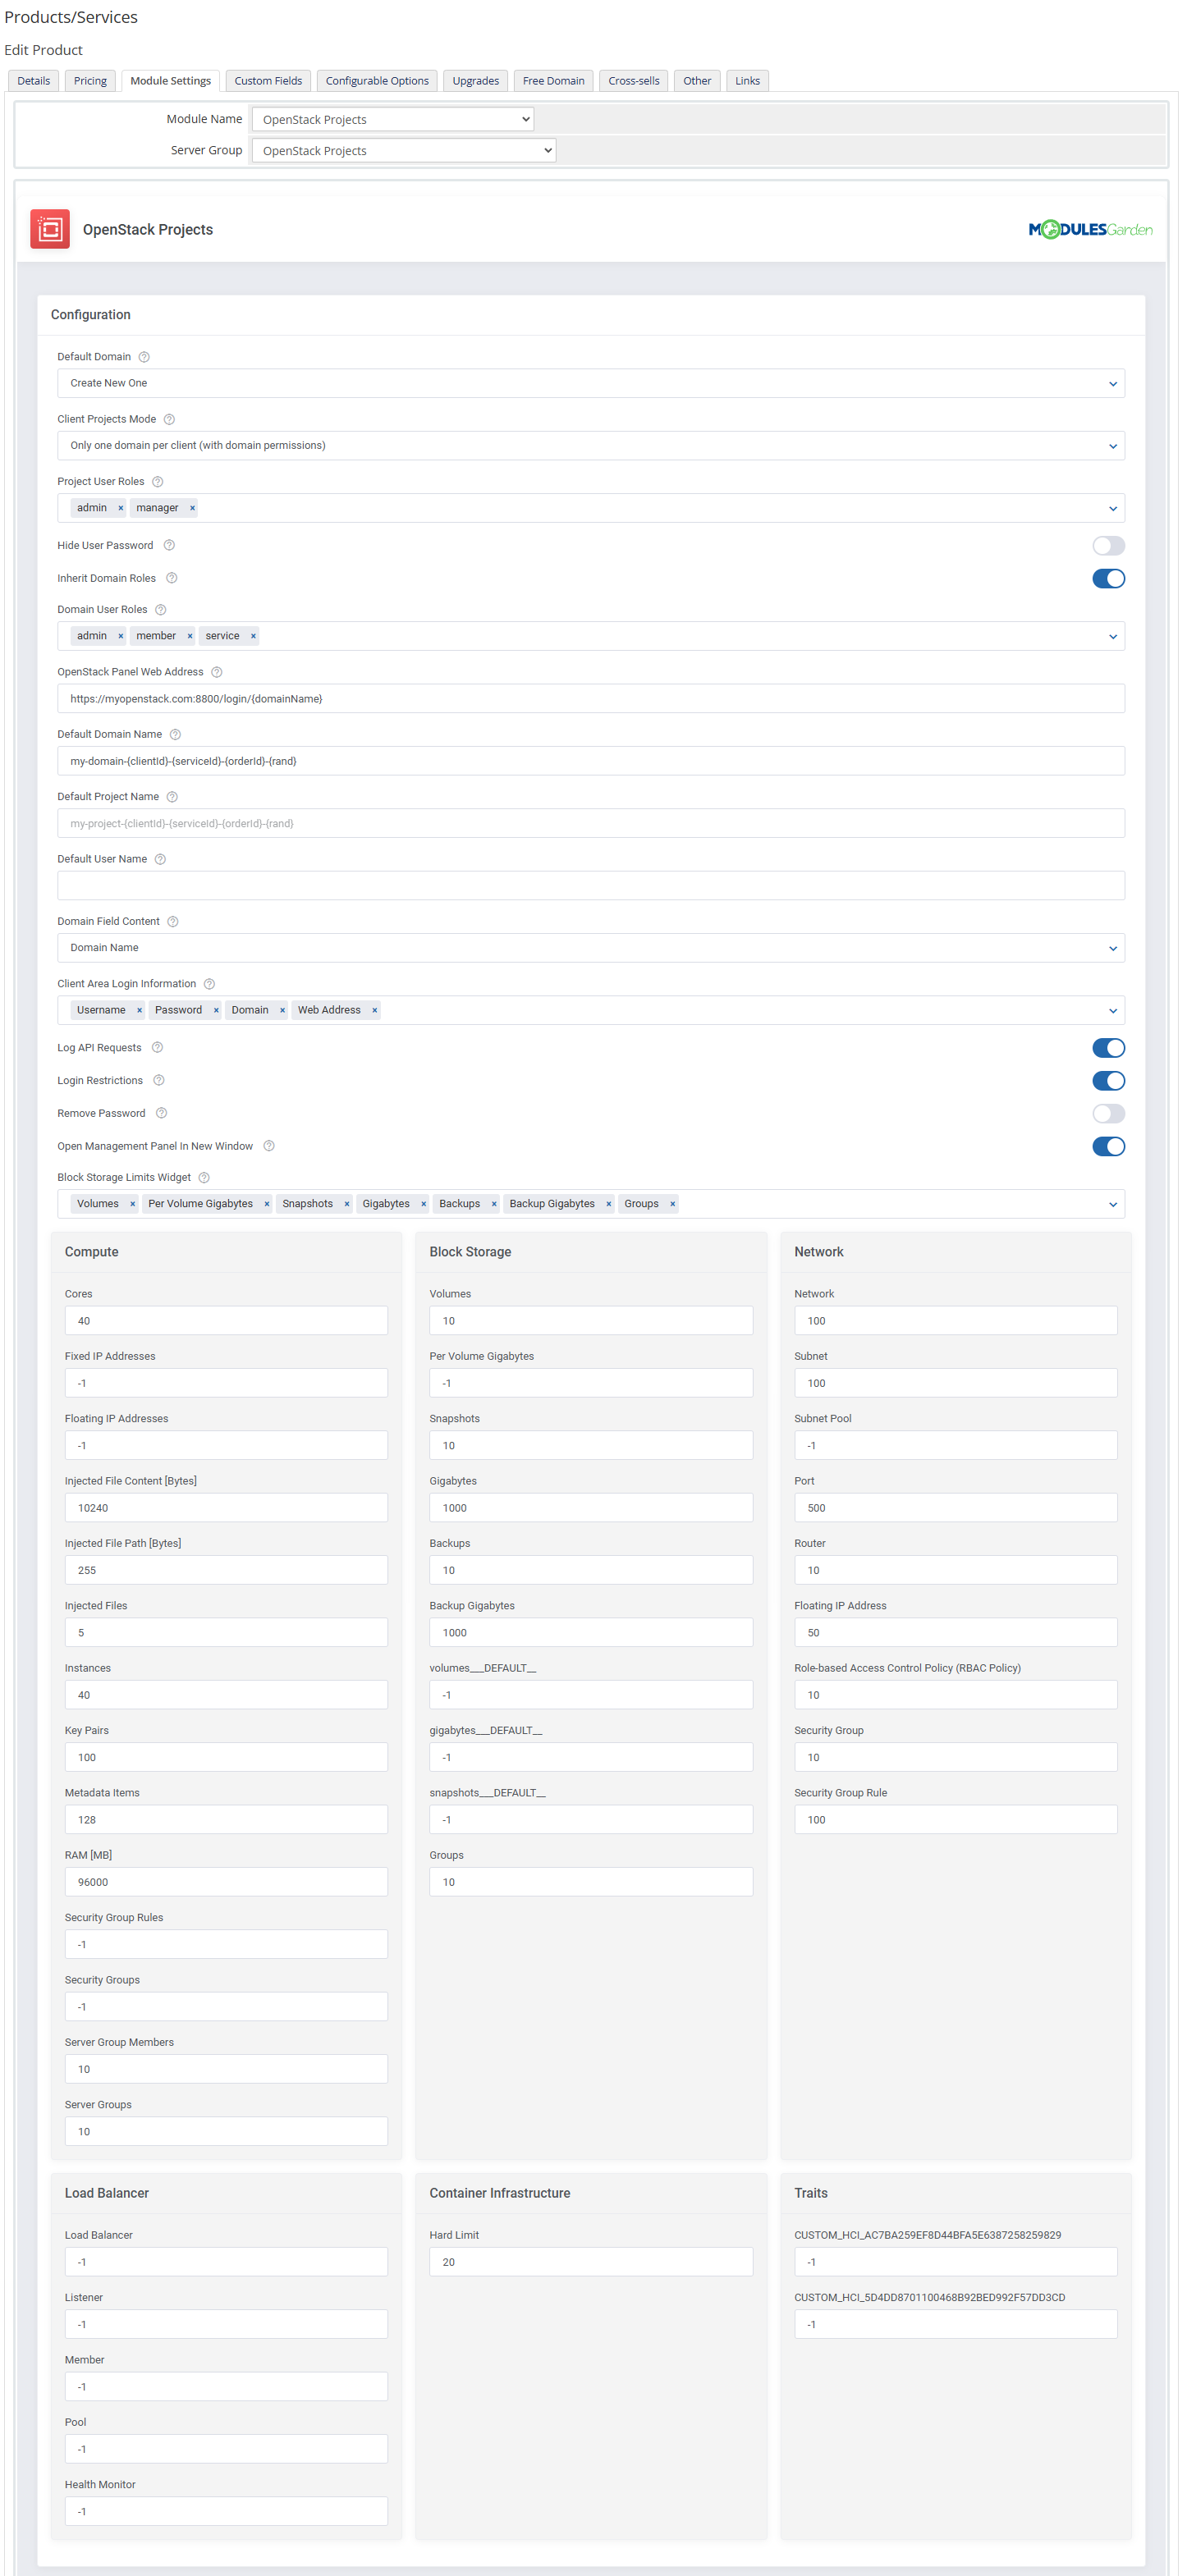
Task: Open help icon next to Inherit Domain Roles
Action: click(172, 578)
